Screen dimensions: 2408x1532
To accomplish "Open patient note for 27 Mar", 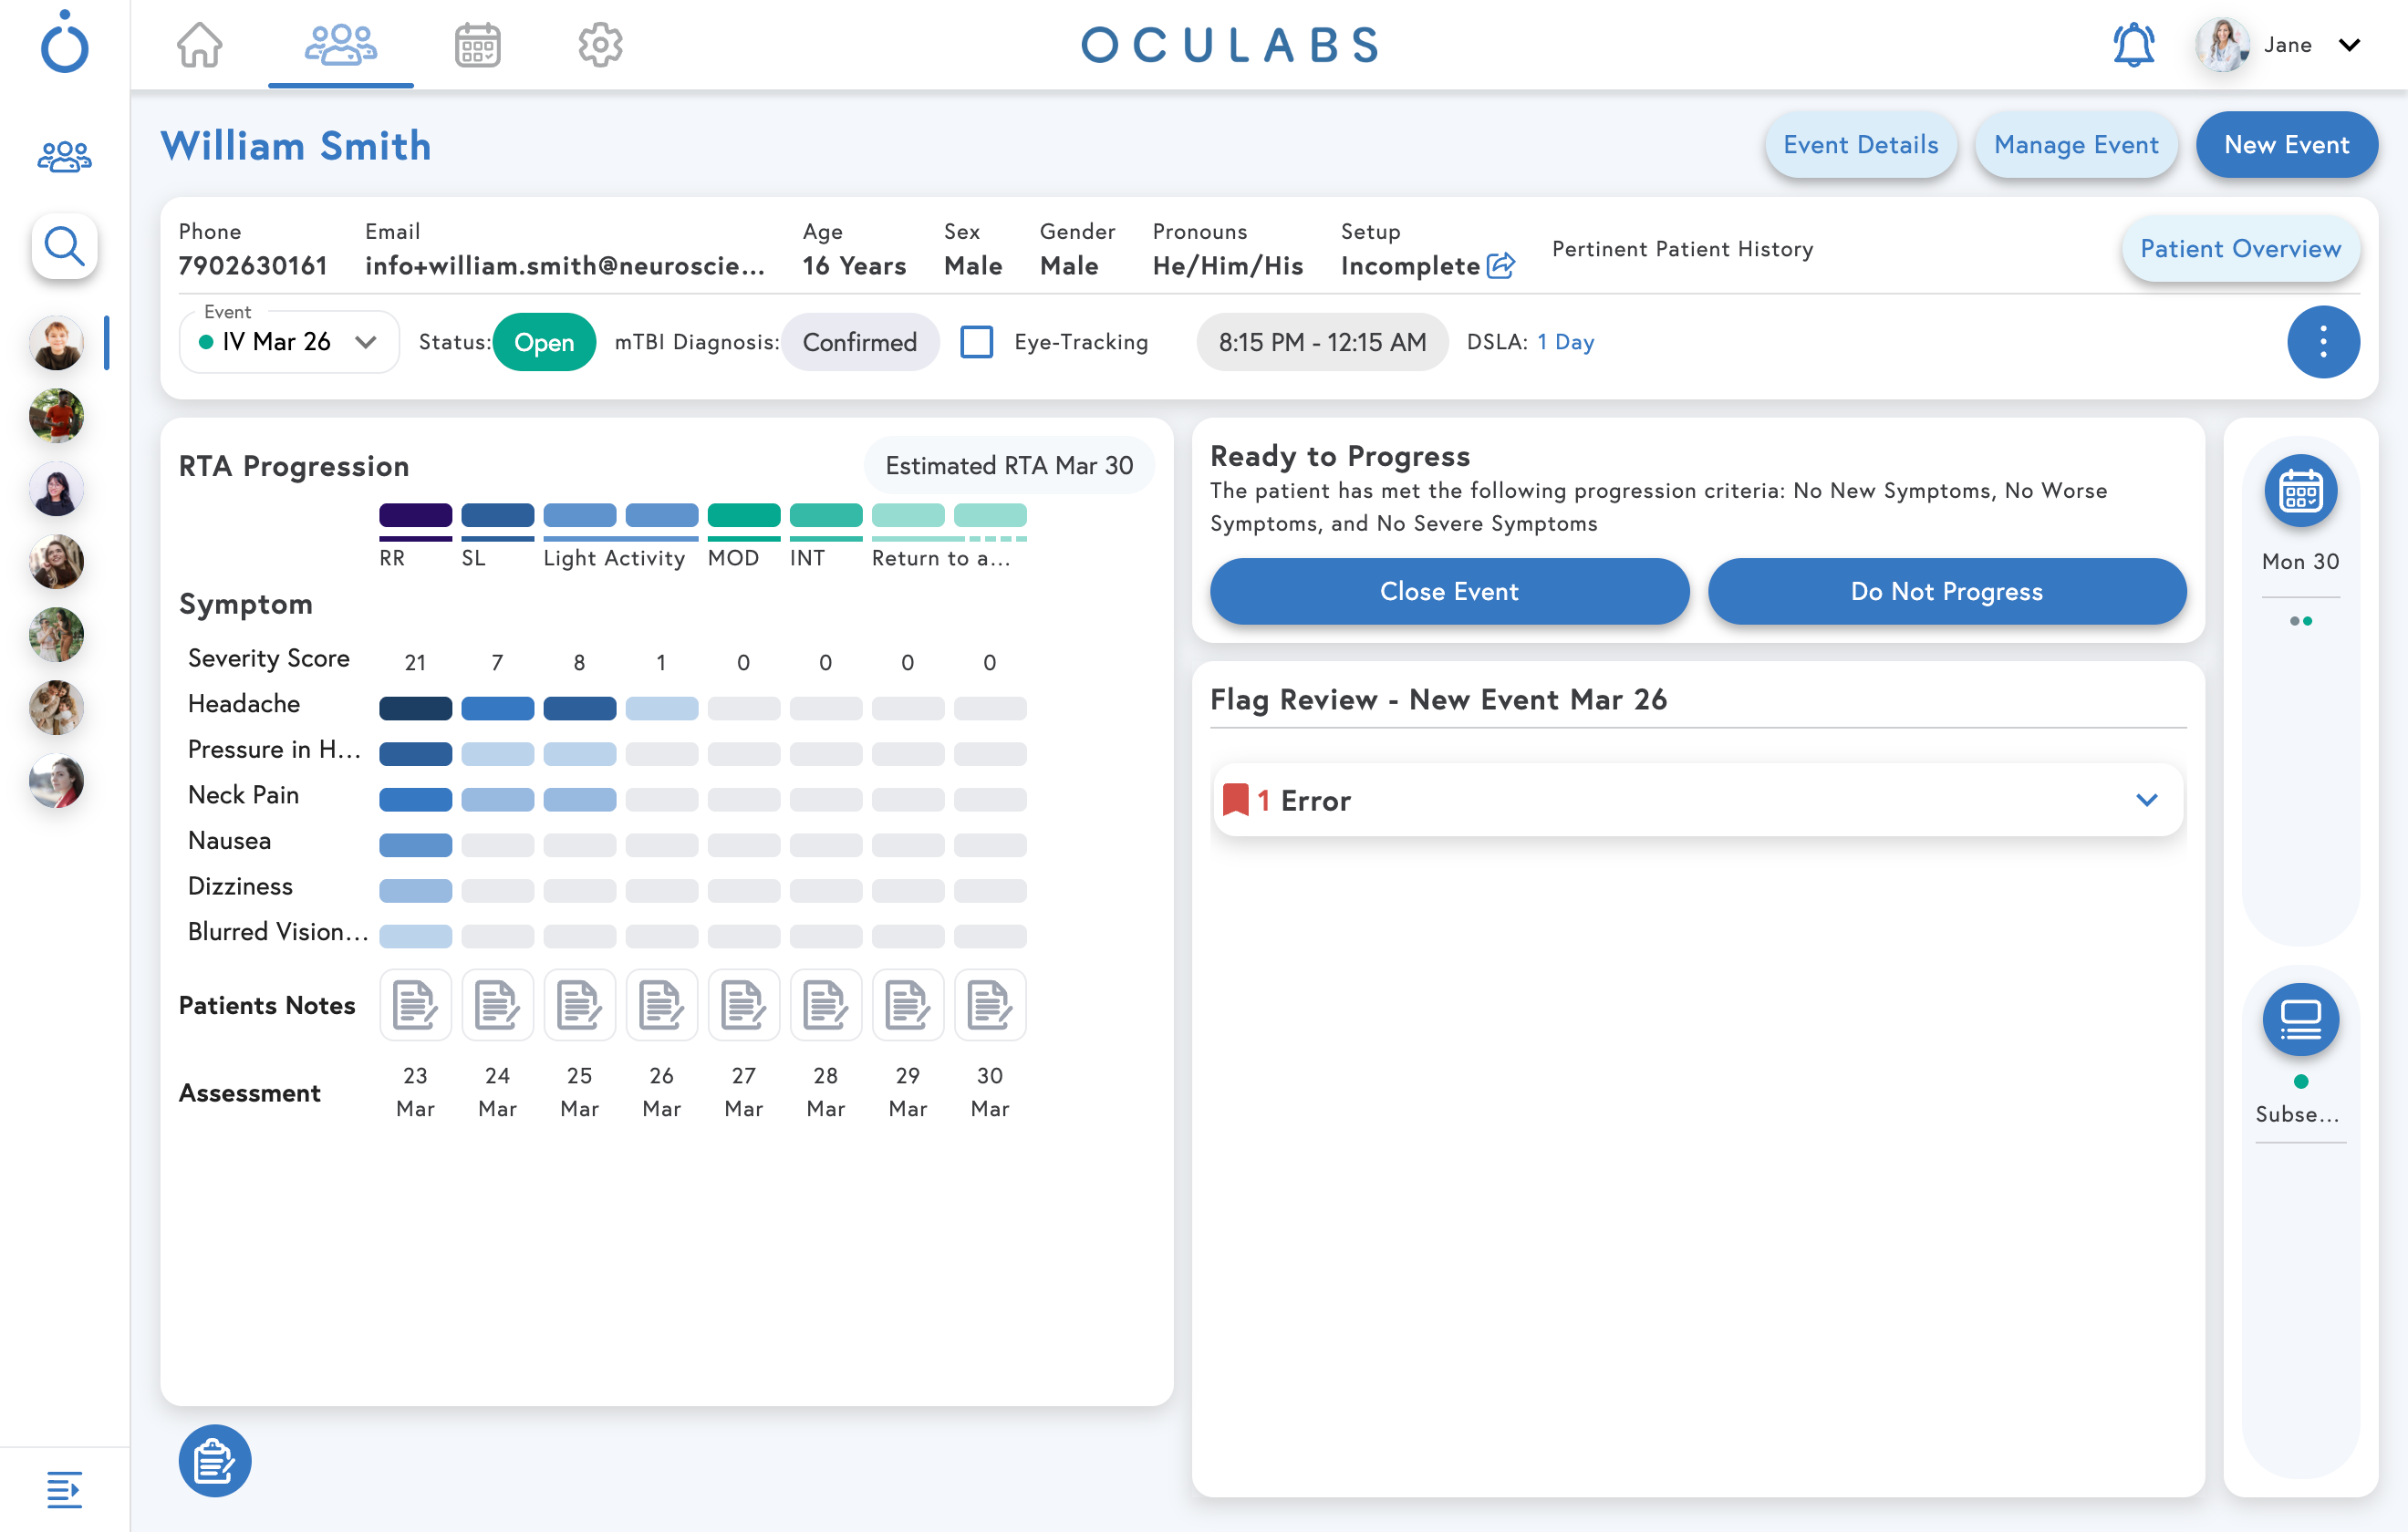I will [743, 1005].
